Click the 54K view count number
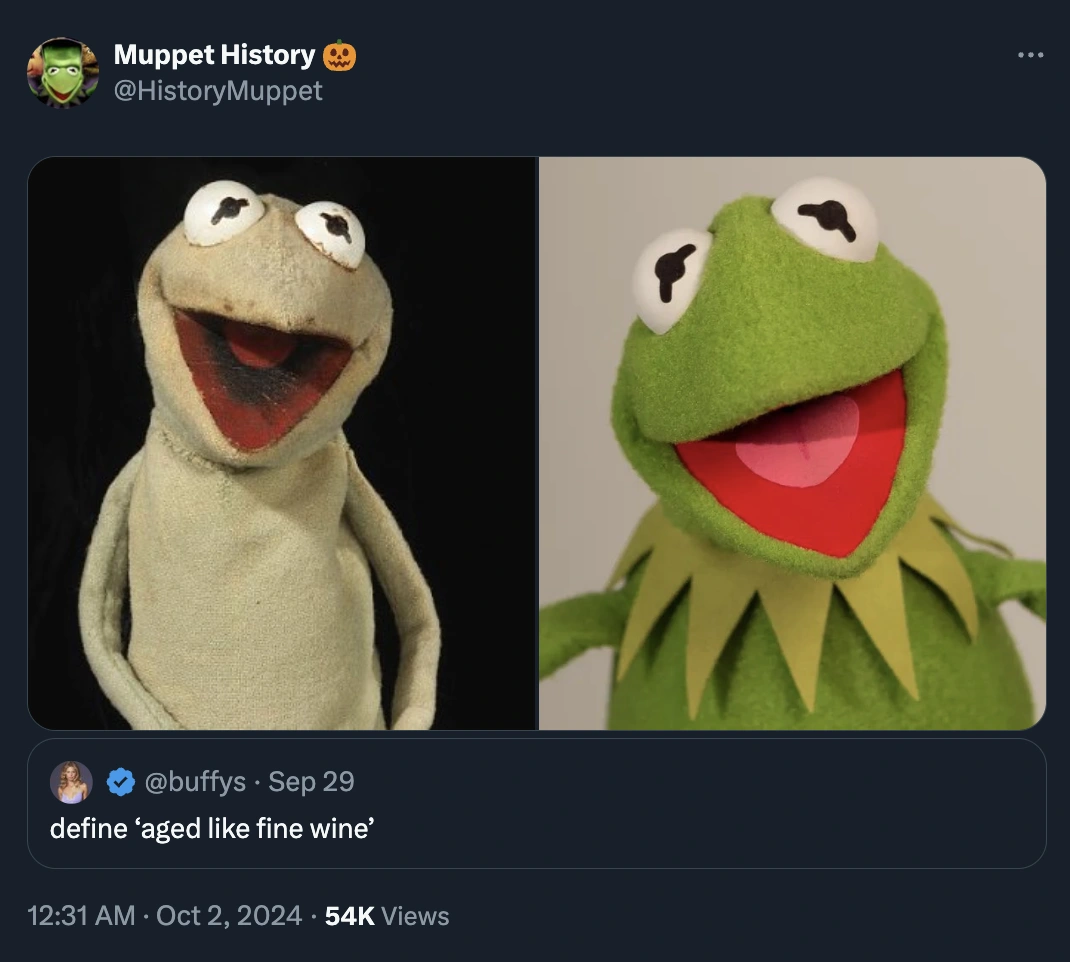1070x962 pixels. click(350, 915)
